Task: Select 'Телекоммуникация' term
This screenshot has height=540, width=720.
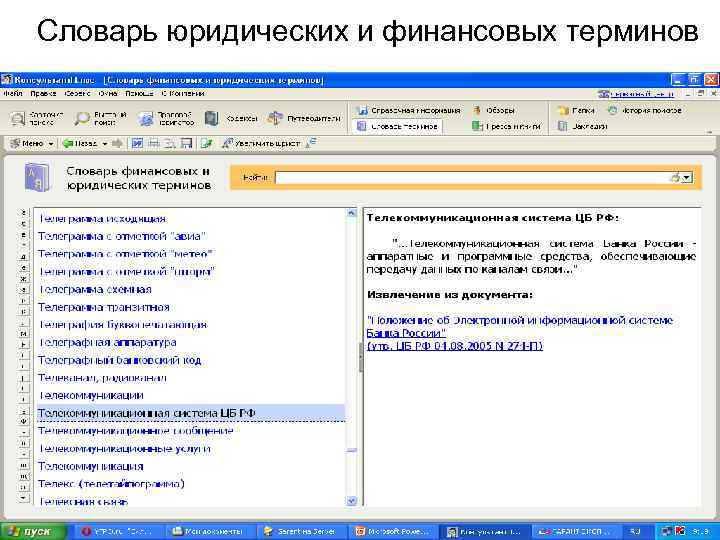Action: coord(90,467)
